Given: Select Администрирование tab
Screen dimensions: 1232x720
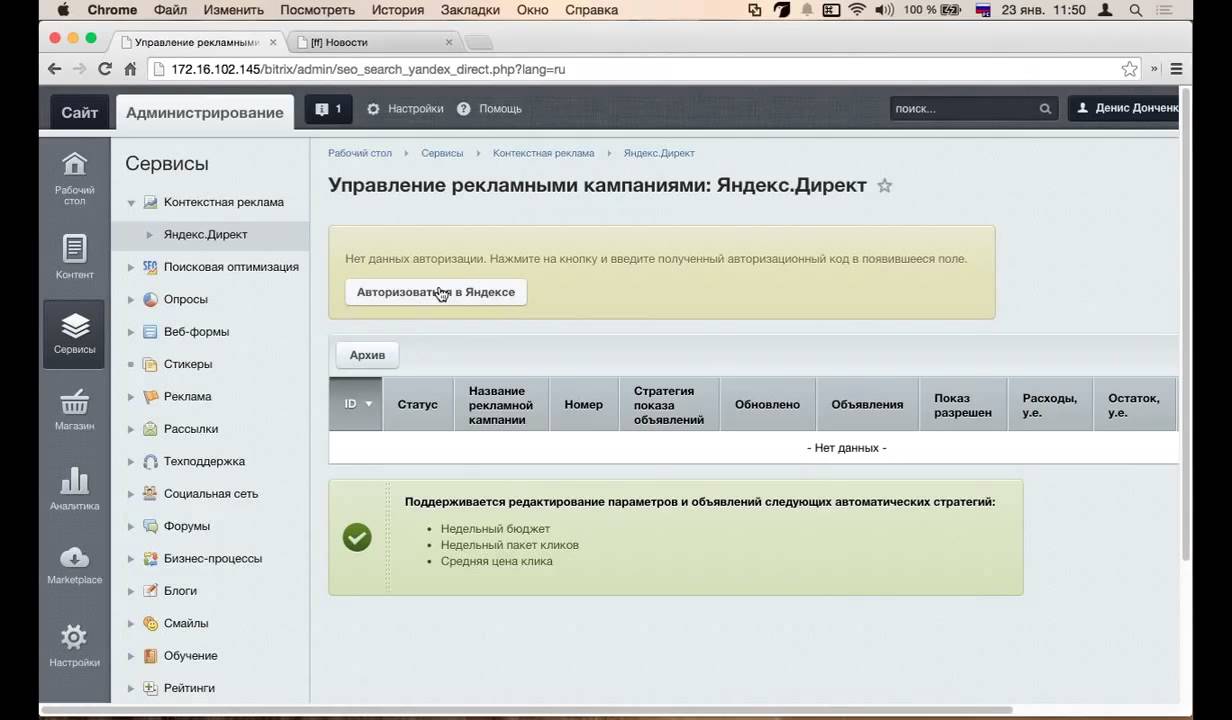Looking at the screenshot, I should [x=205, y=112].
